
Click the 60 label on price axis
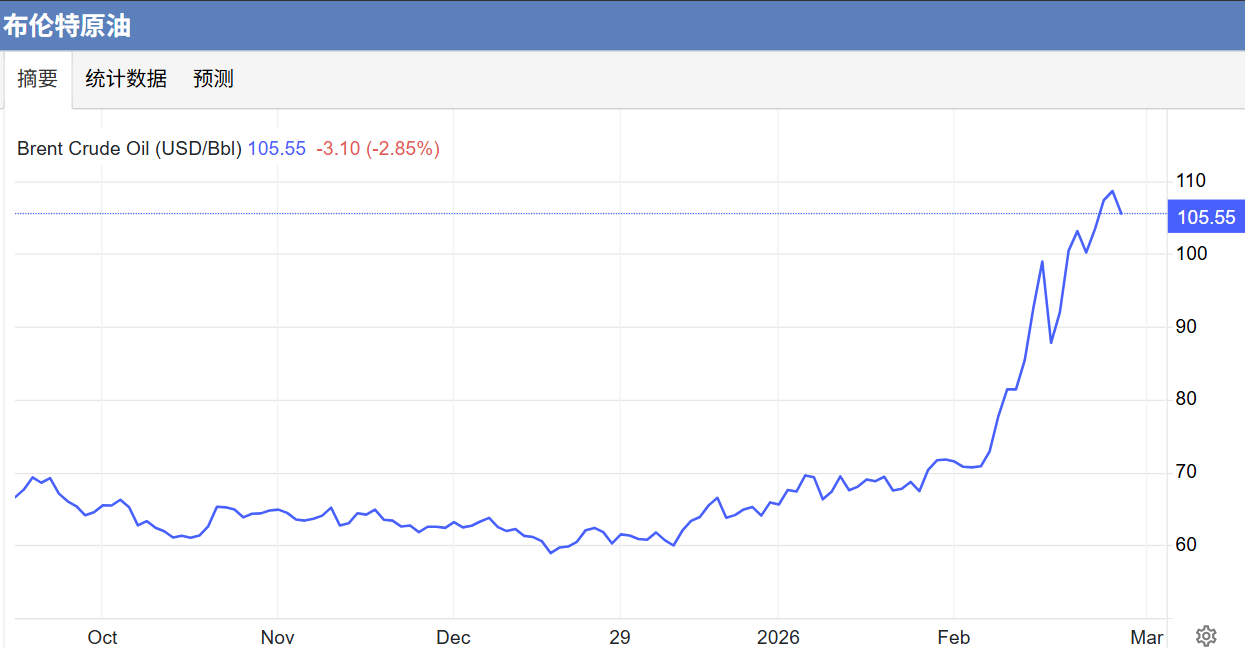point(1186,545)
